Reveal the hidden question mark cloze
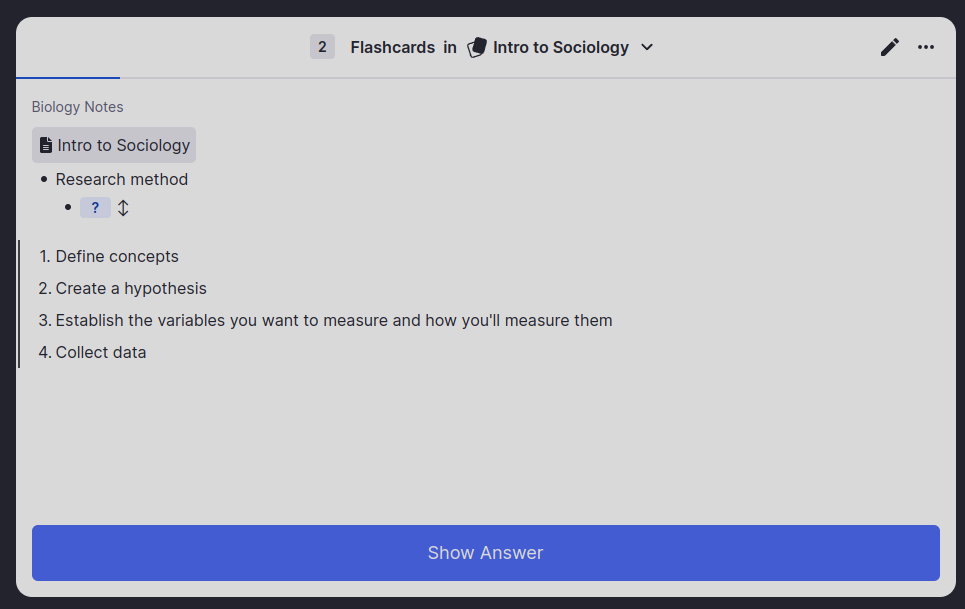The image size is (965, 609). pyautogui.click(x=95, y=208)
